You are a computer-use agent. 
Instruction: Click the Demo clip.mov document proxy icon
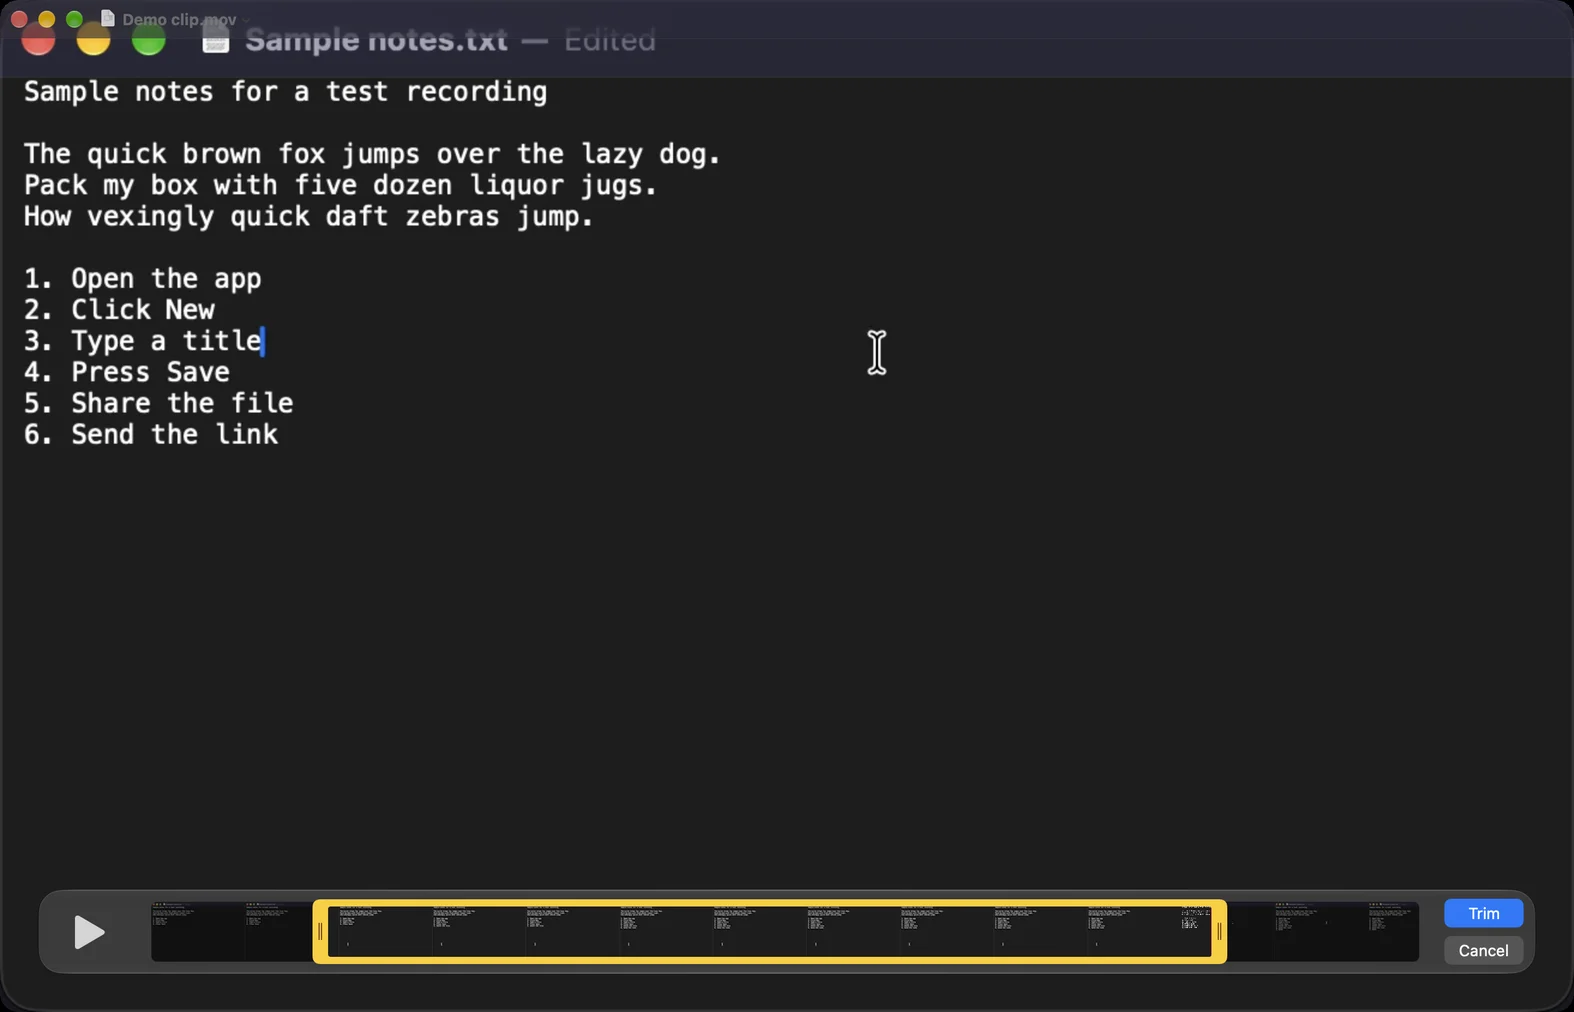108,18
